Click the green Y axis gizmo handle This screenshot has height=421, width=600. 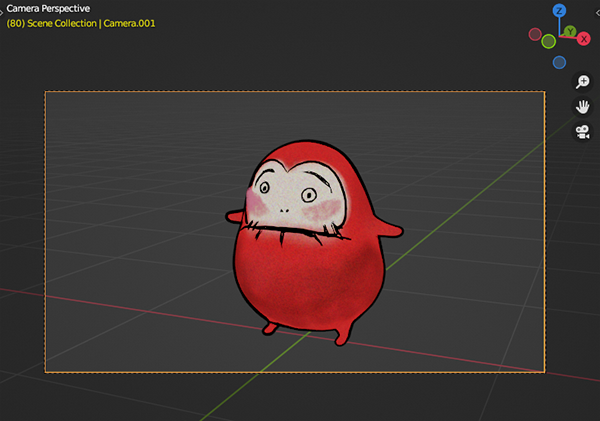[571, 32]
